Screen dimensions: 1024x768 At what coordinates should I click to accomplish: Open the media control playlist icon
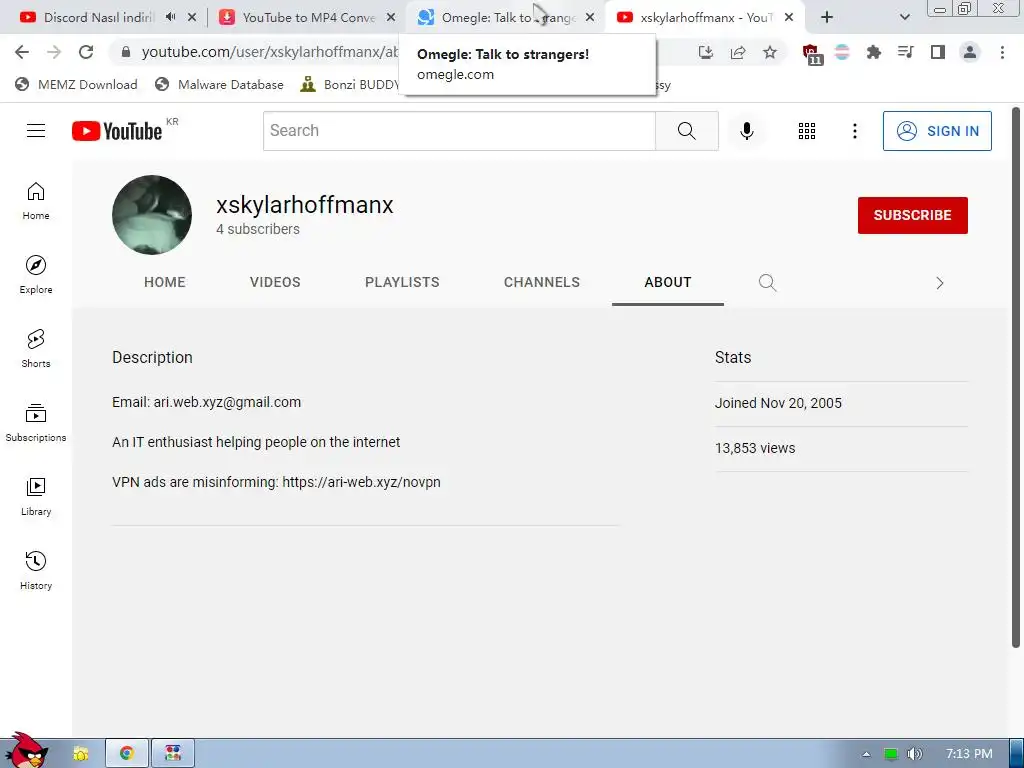pyautogui.click(x=906, y=52)
